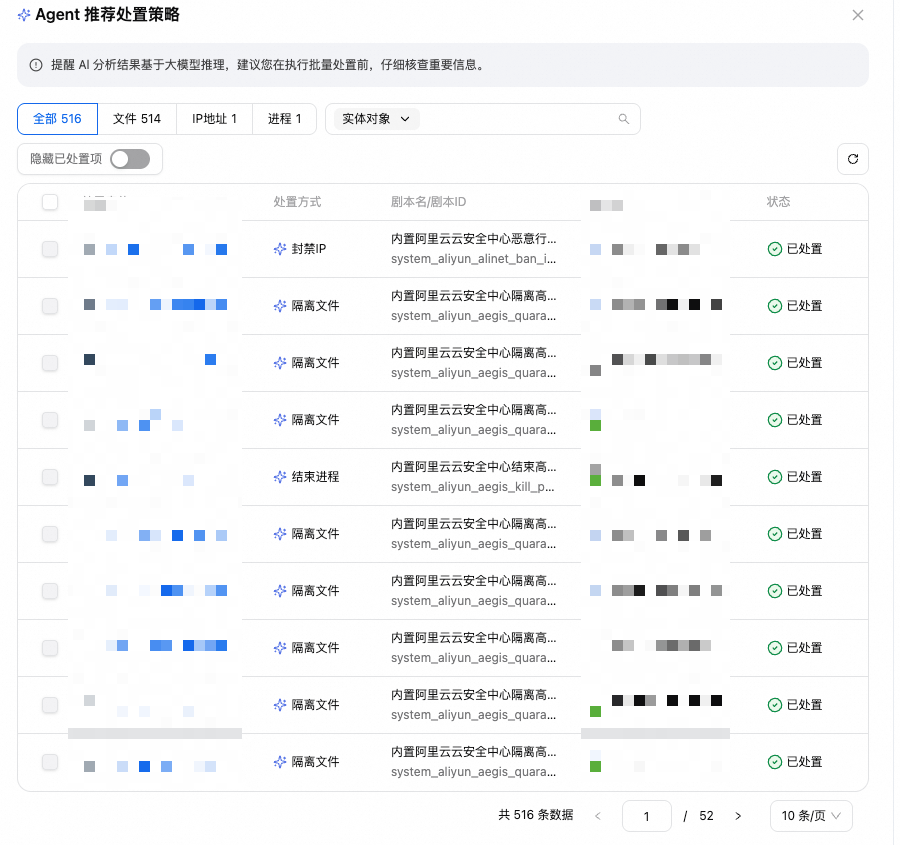Click the sparkle icon next to the dialog title

pos(24,15)
